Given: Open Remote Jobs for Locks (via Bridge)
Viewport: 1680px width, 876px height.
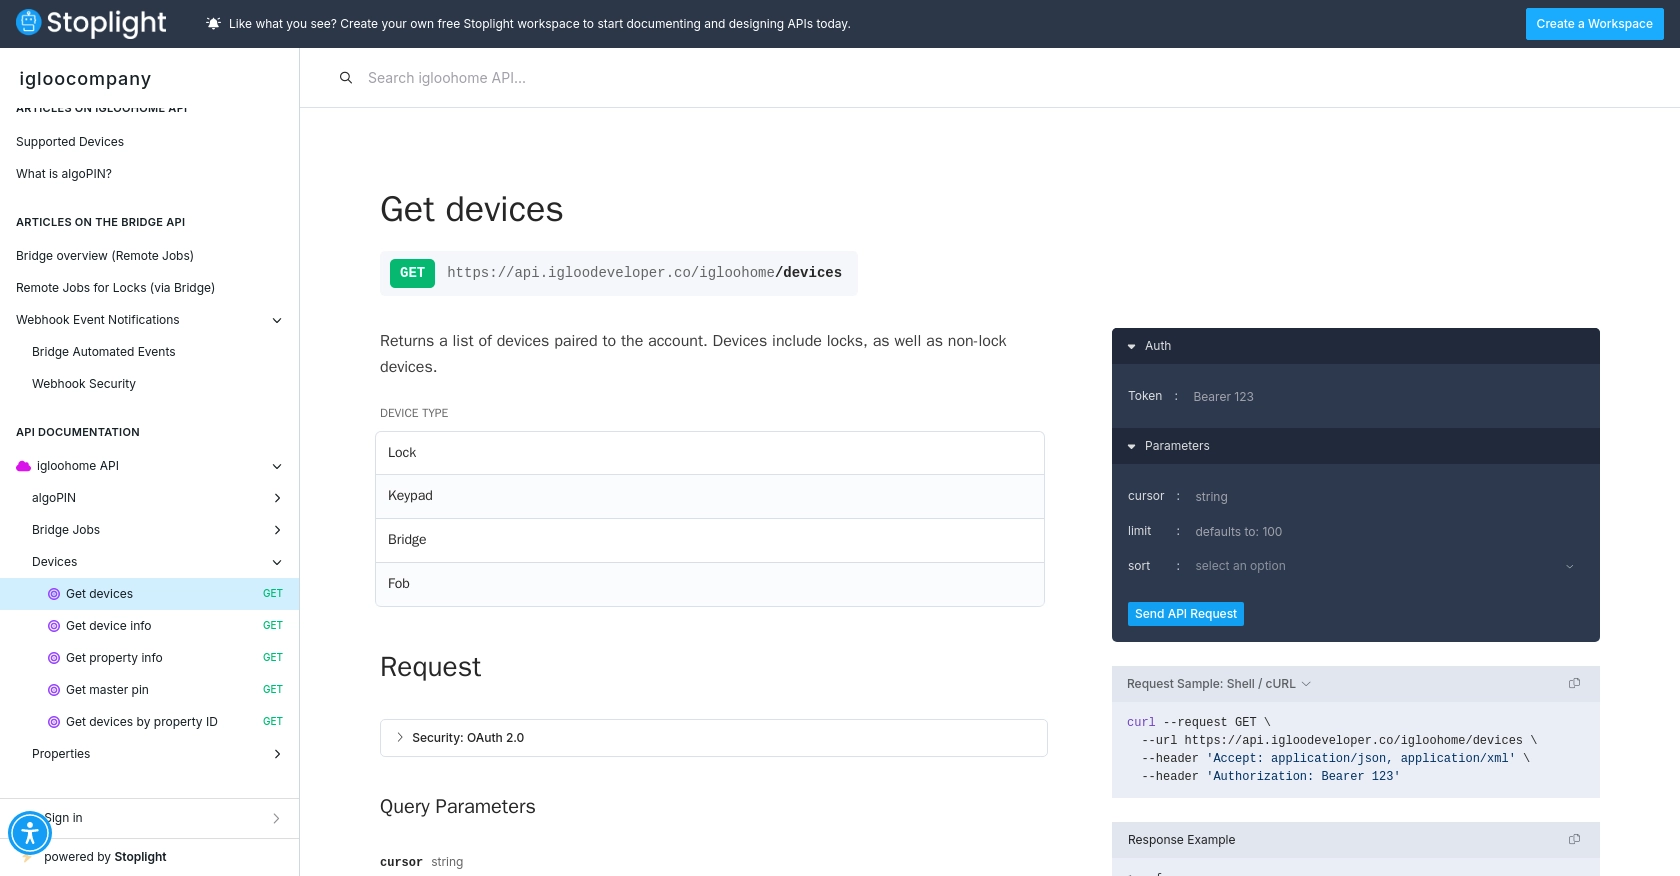Looking at the screenshot, I should [x=116, y=288].
